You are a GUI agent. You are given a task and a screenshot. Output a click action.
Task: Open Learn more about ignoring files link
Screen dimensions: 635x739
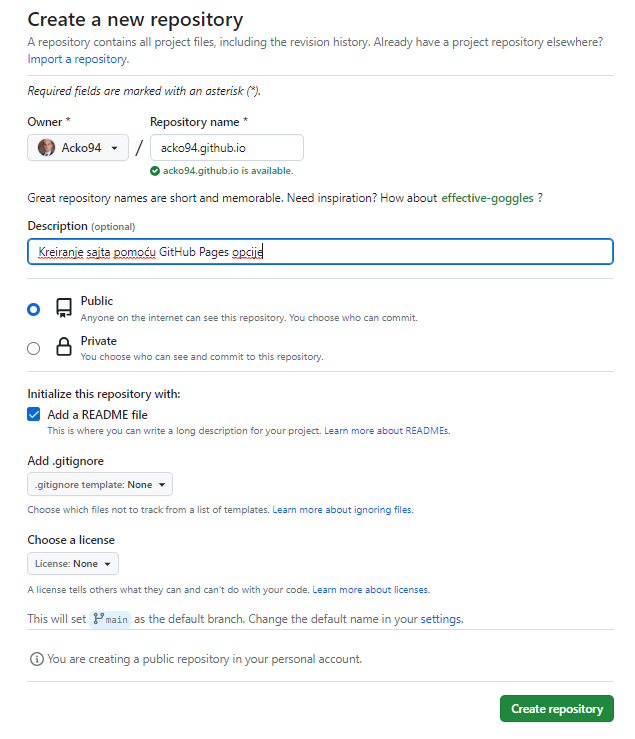point(343,510)
